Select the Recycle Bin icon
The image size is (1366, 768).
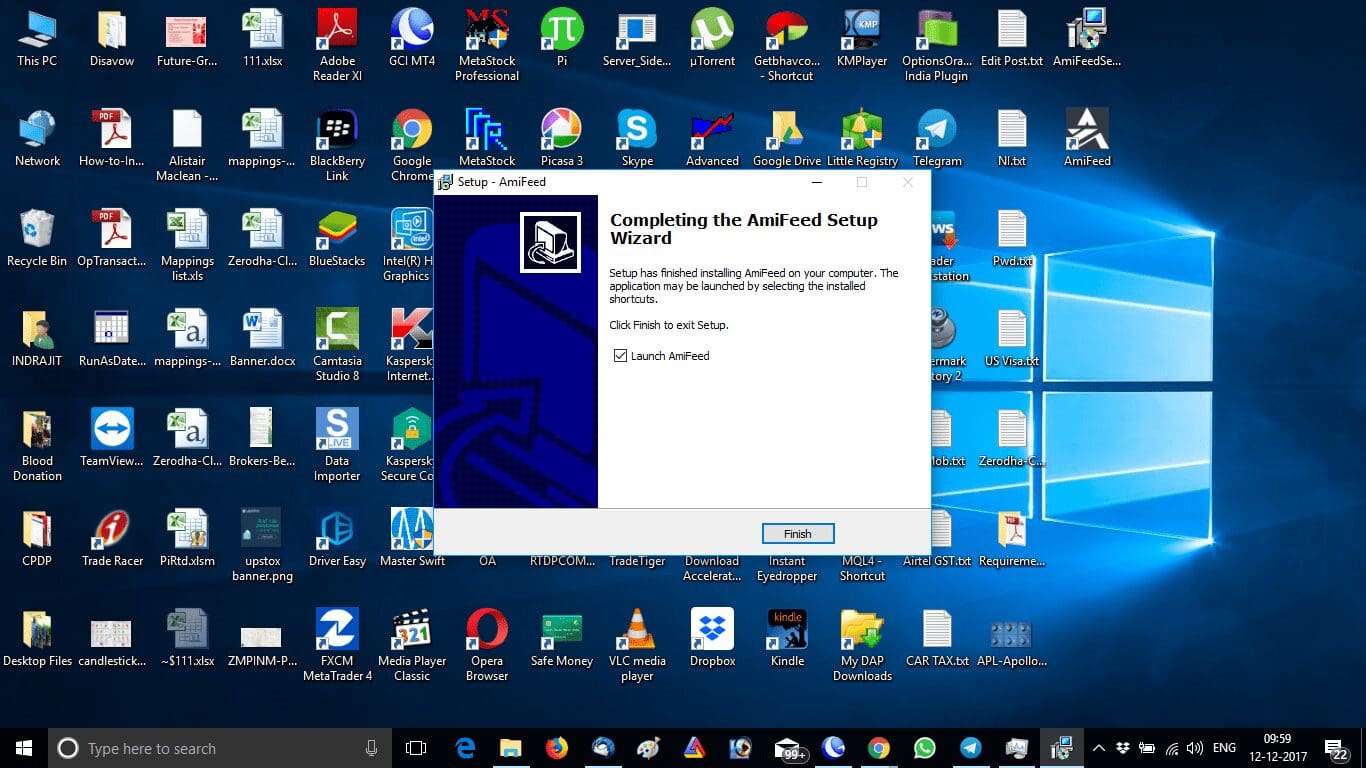(37, 238)
